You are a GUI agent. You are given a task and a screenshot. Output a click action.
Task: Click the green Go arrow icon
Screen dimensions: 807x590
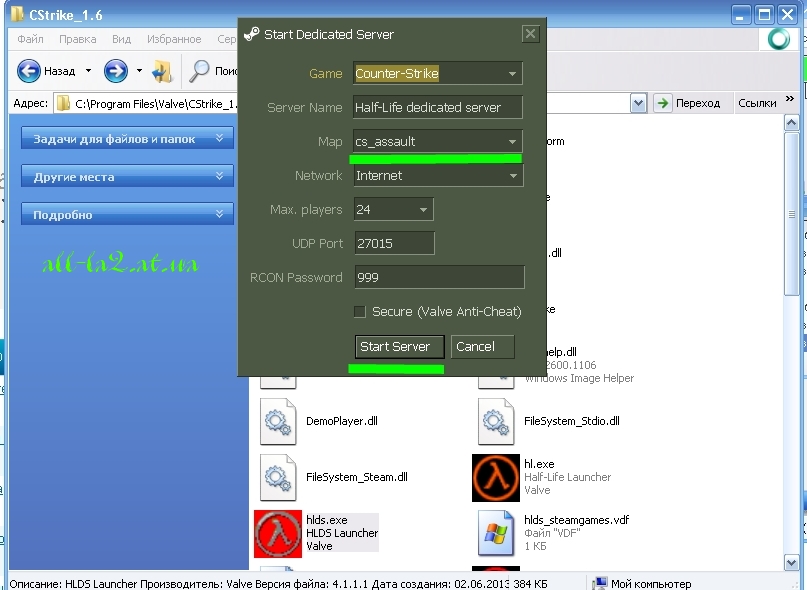click(x=663, y=103)
